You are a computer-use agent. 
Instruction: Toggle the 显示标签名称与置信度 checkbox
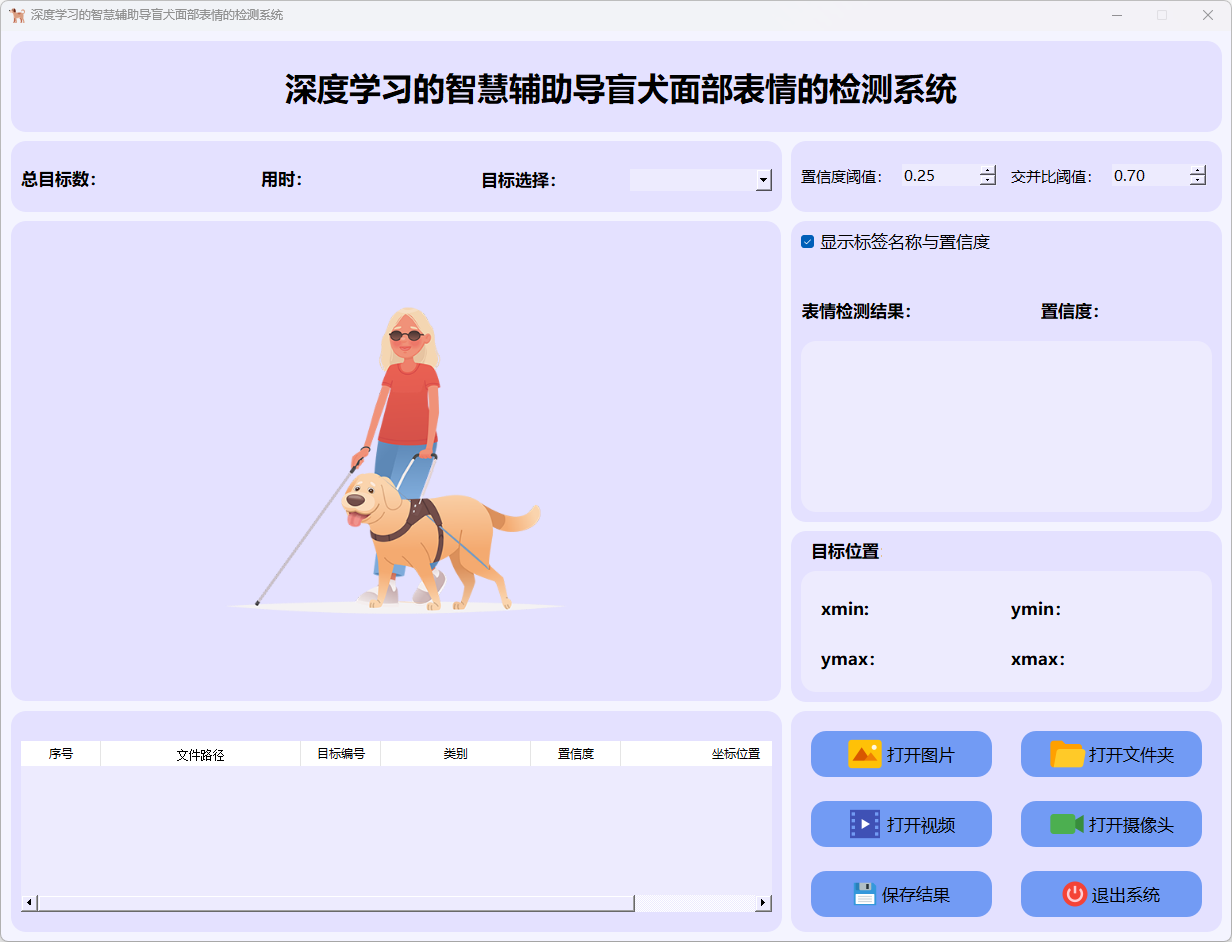pyautogui.click(x=808, y=242)
